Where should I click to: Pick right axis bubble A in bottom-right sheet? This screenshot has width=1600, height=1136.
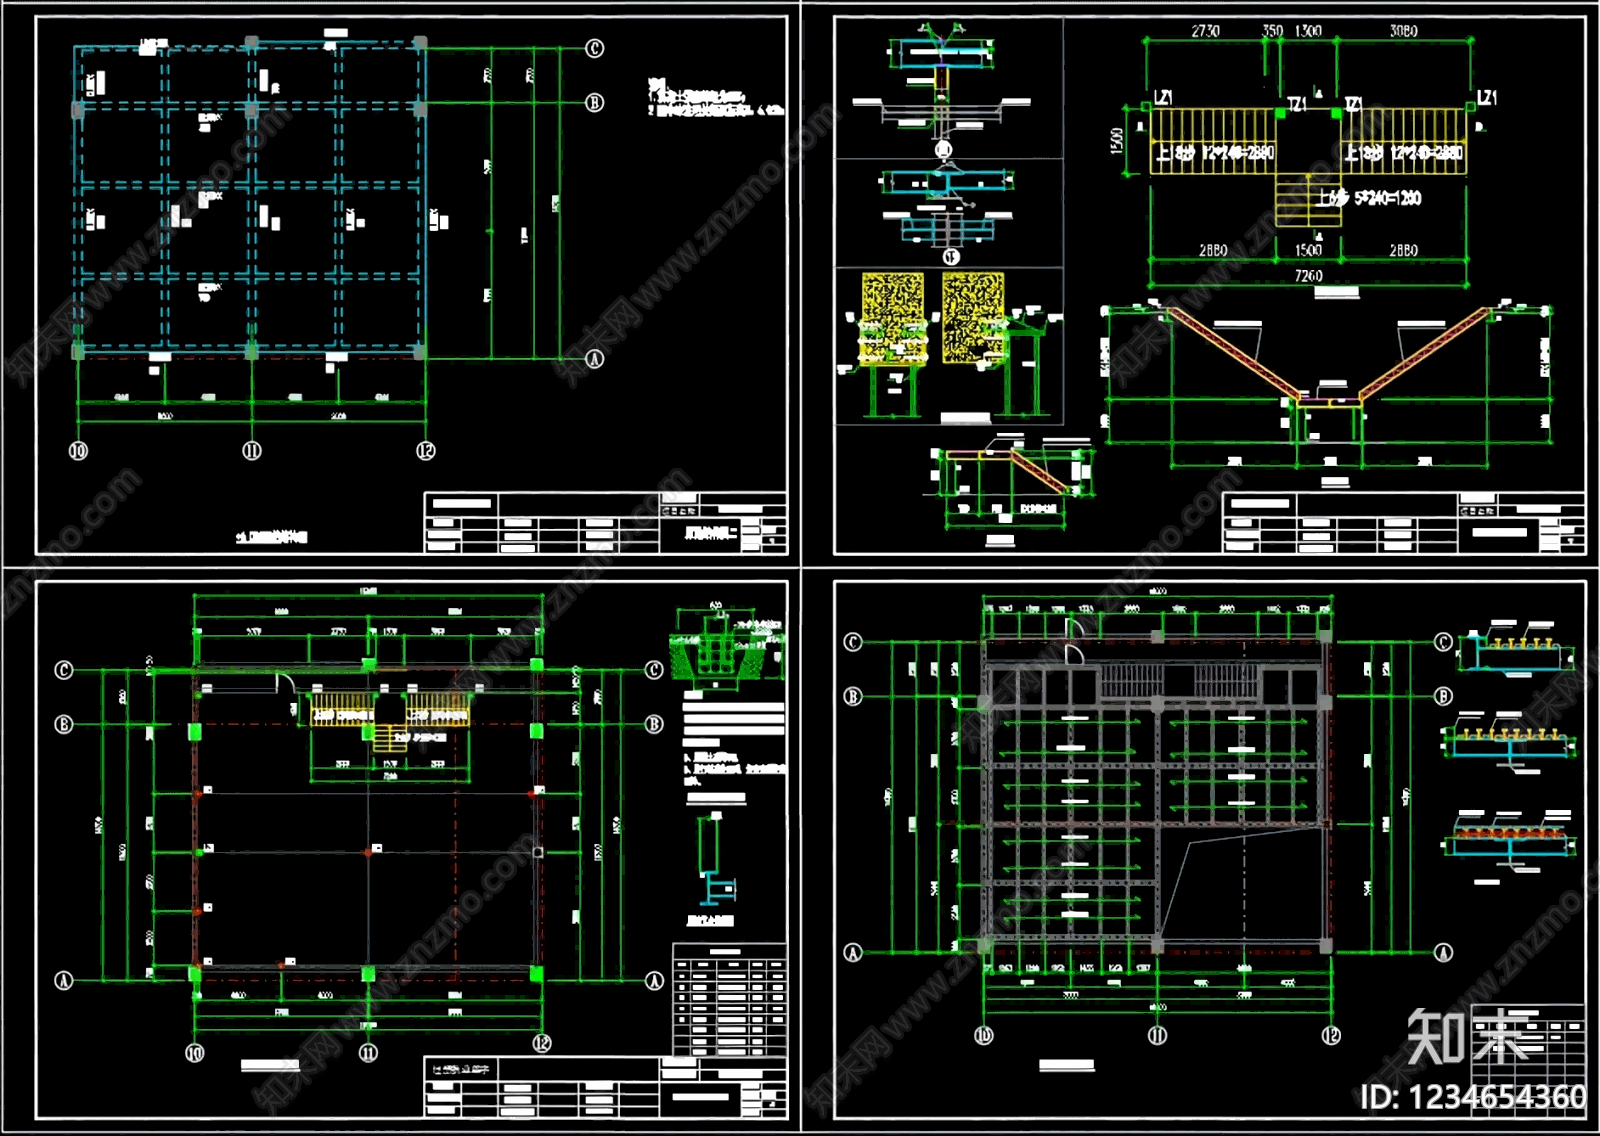click(x=1443, y=952)
